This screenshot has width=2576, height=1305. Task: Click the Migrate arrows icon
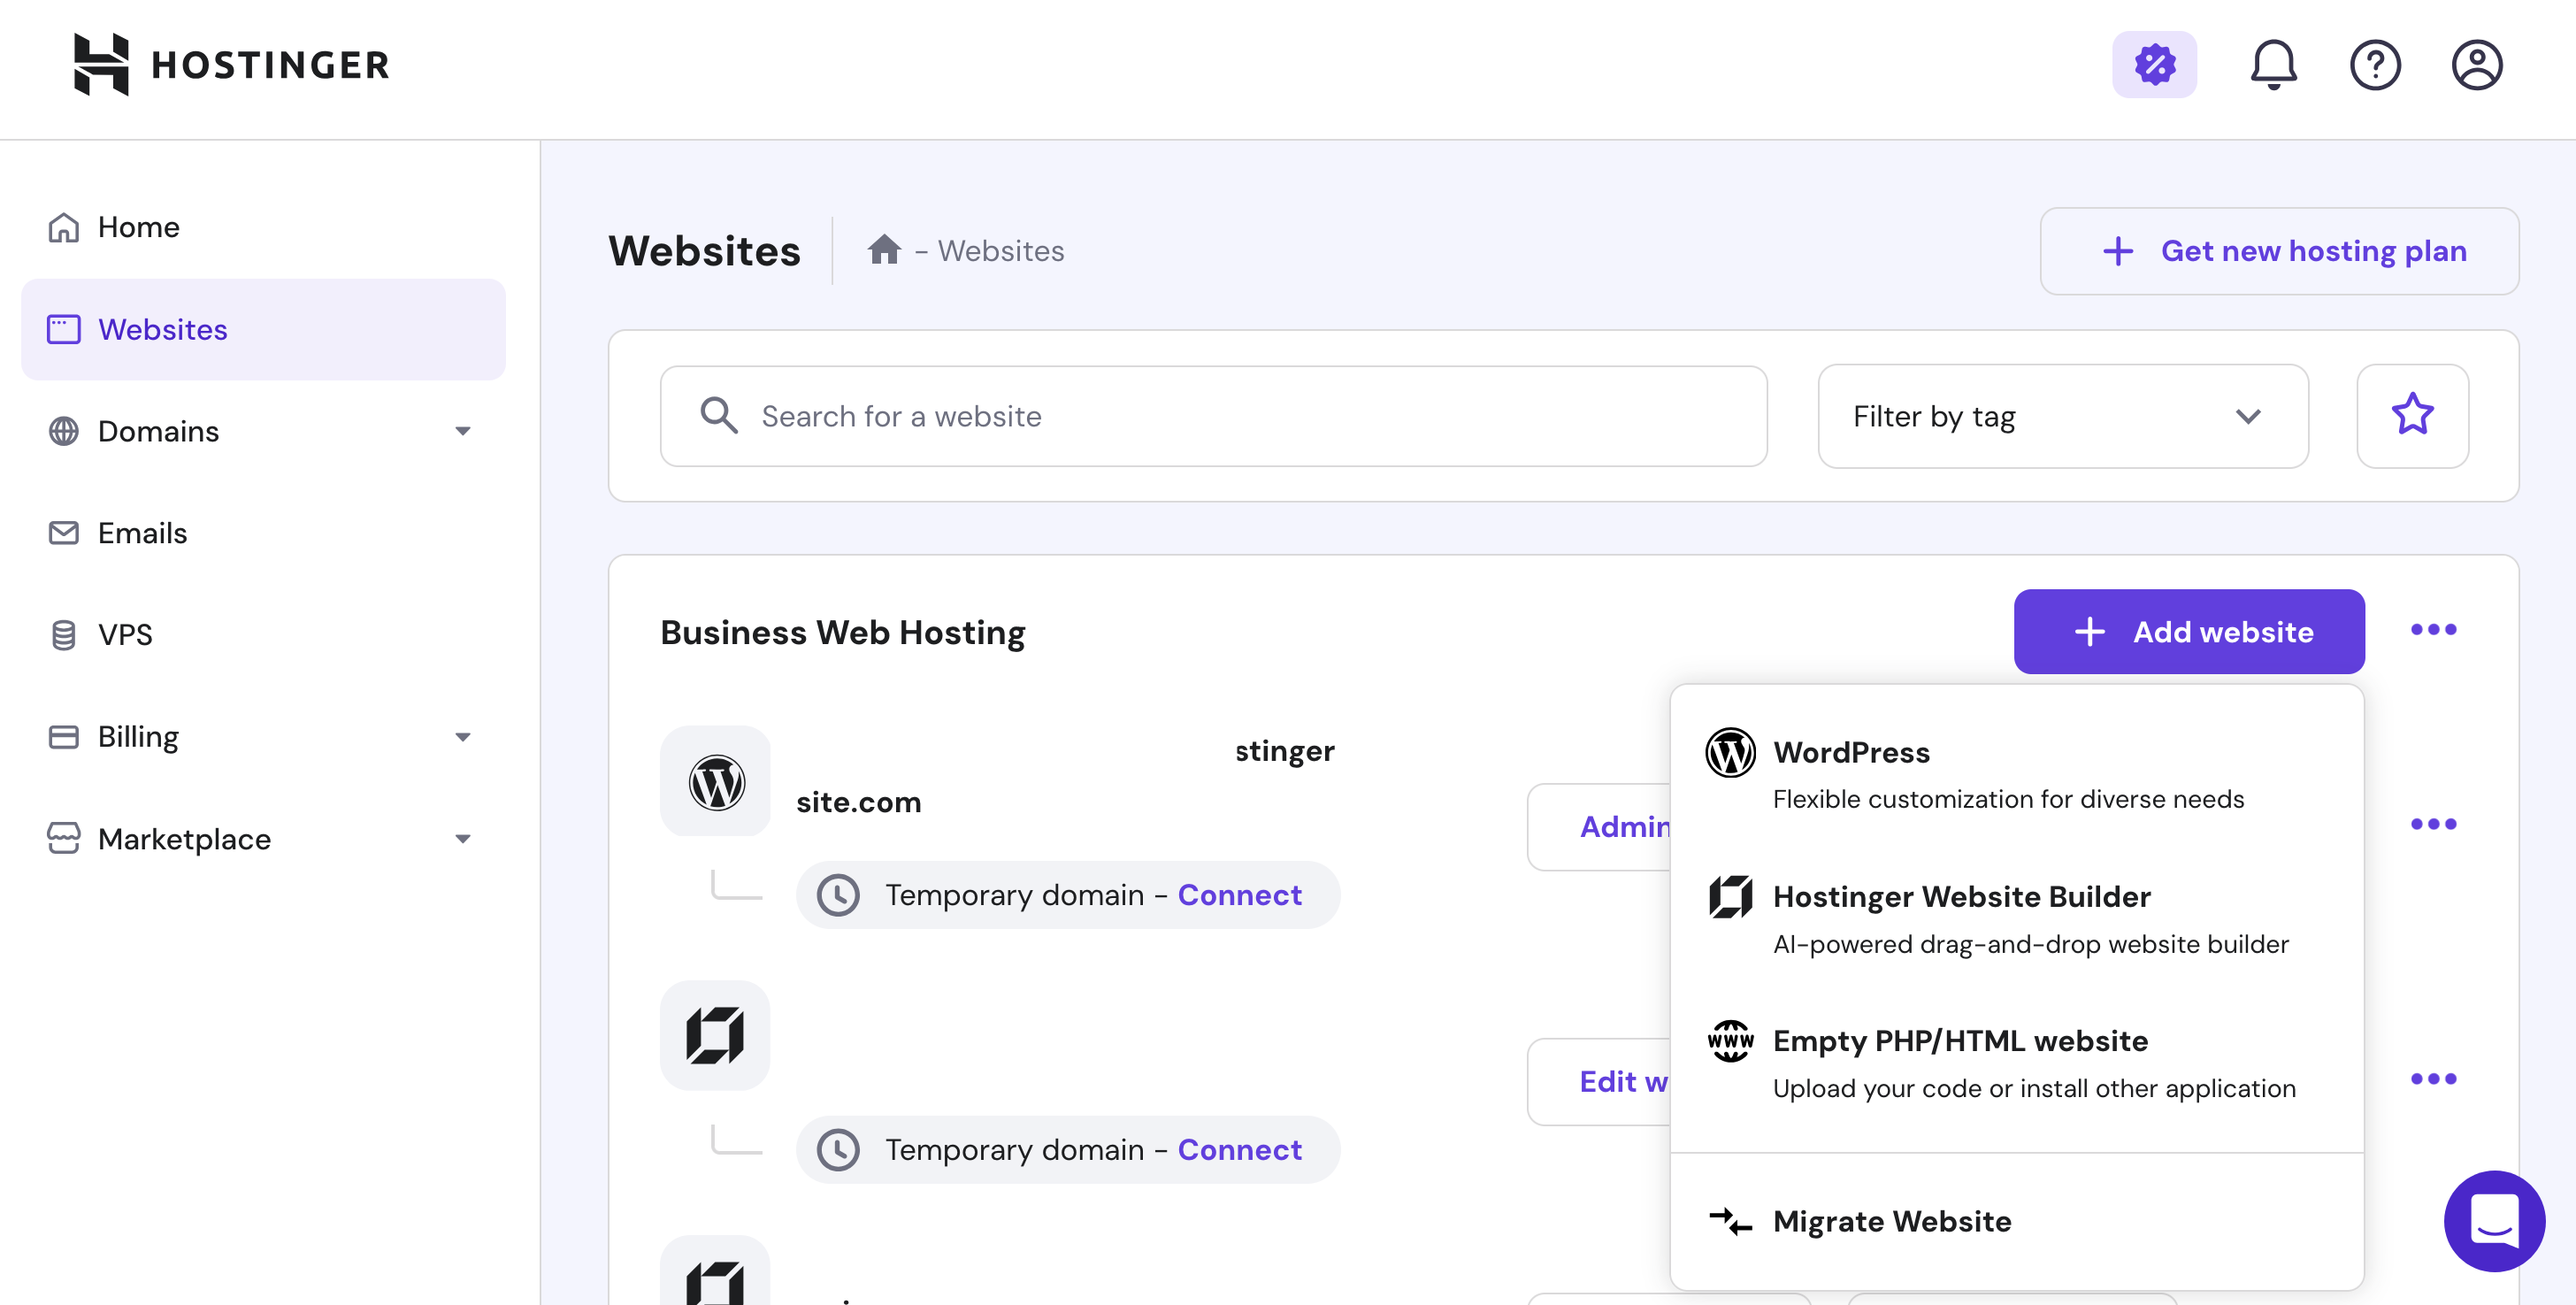coord(1730,1221)
